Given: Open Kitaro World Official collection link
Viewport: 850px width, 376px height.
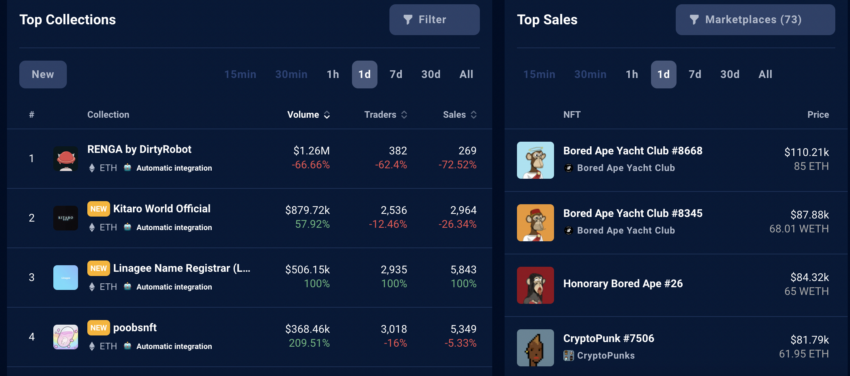Looking at the screenshot, I should coord(162,209).
